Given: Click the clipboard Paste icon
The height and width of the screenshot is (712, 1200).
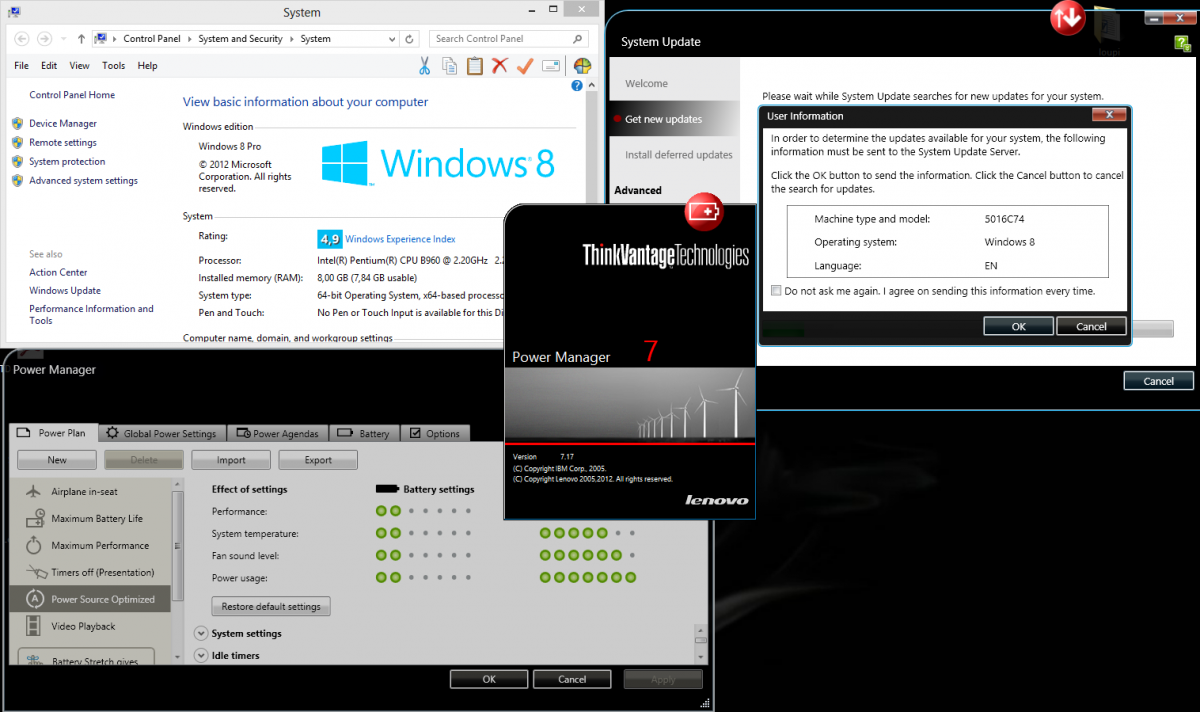Looking at the screenshot, I should [x=475, y=66].
